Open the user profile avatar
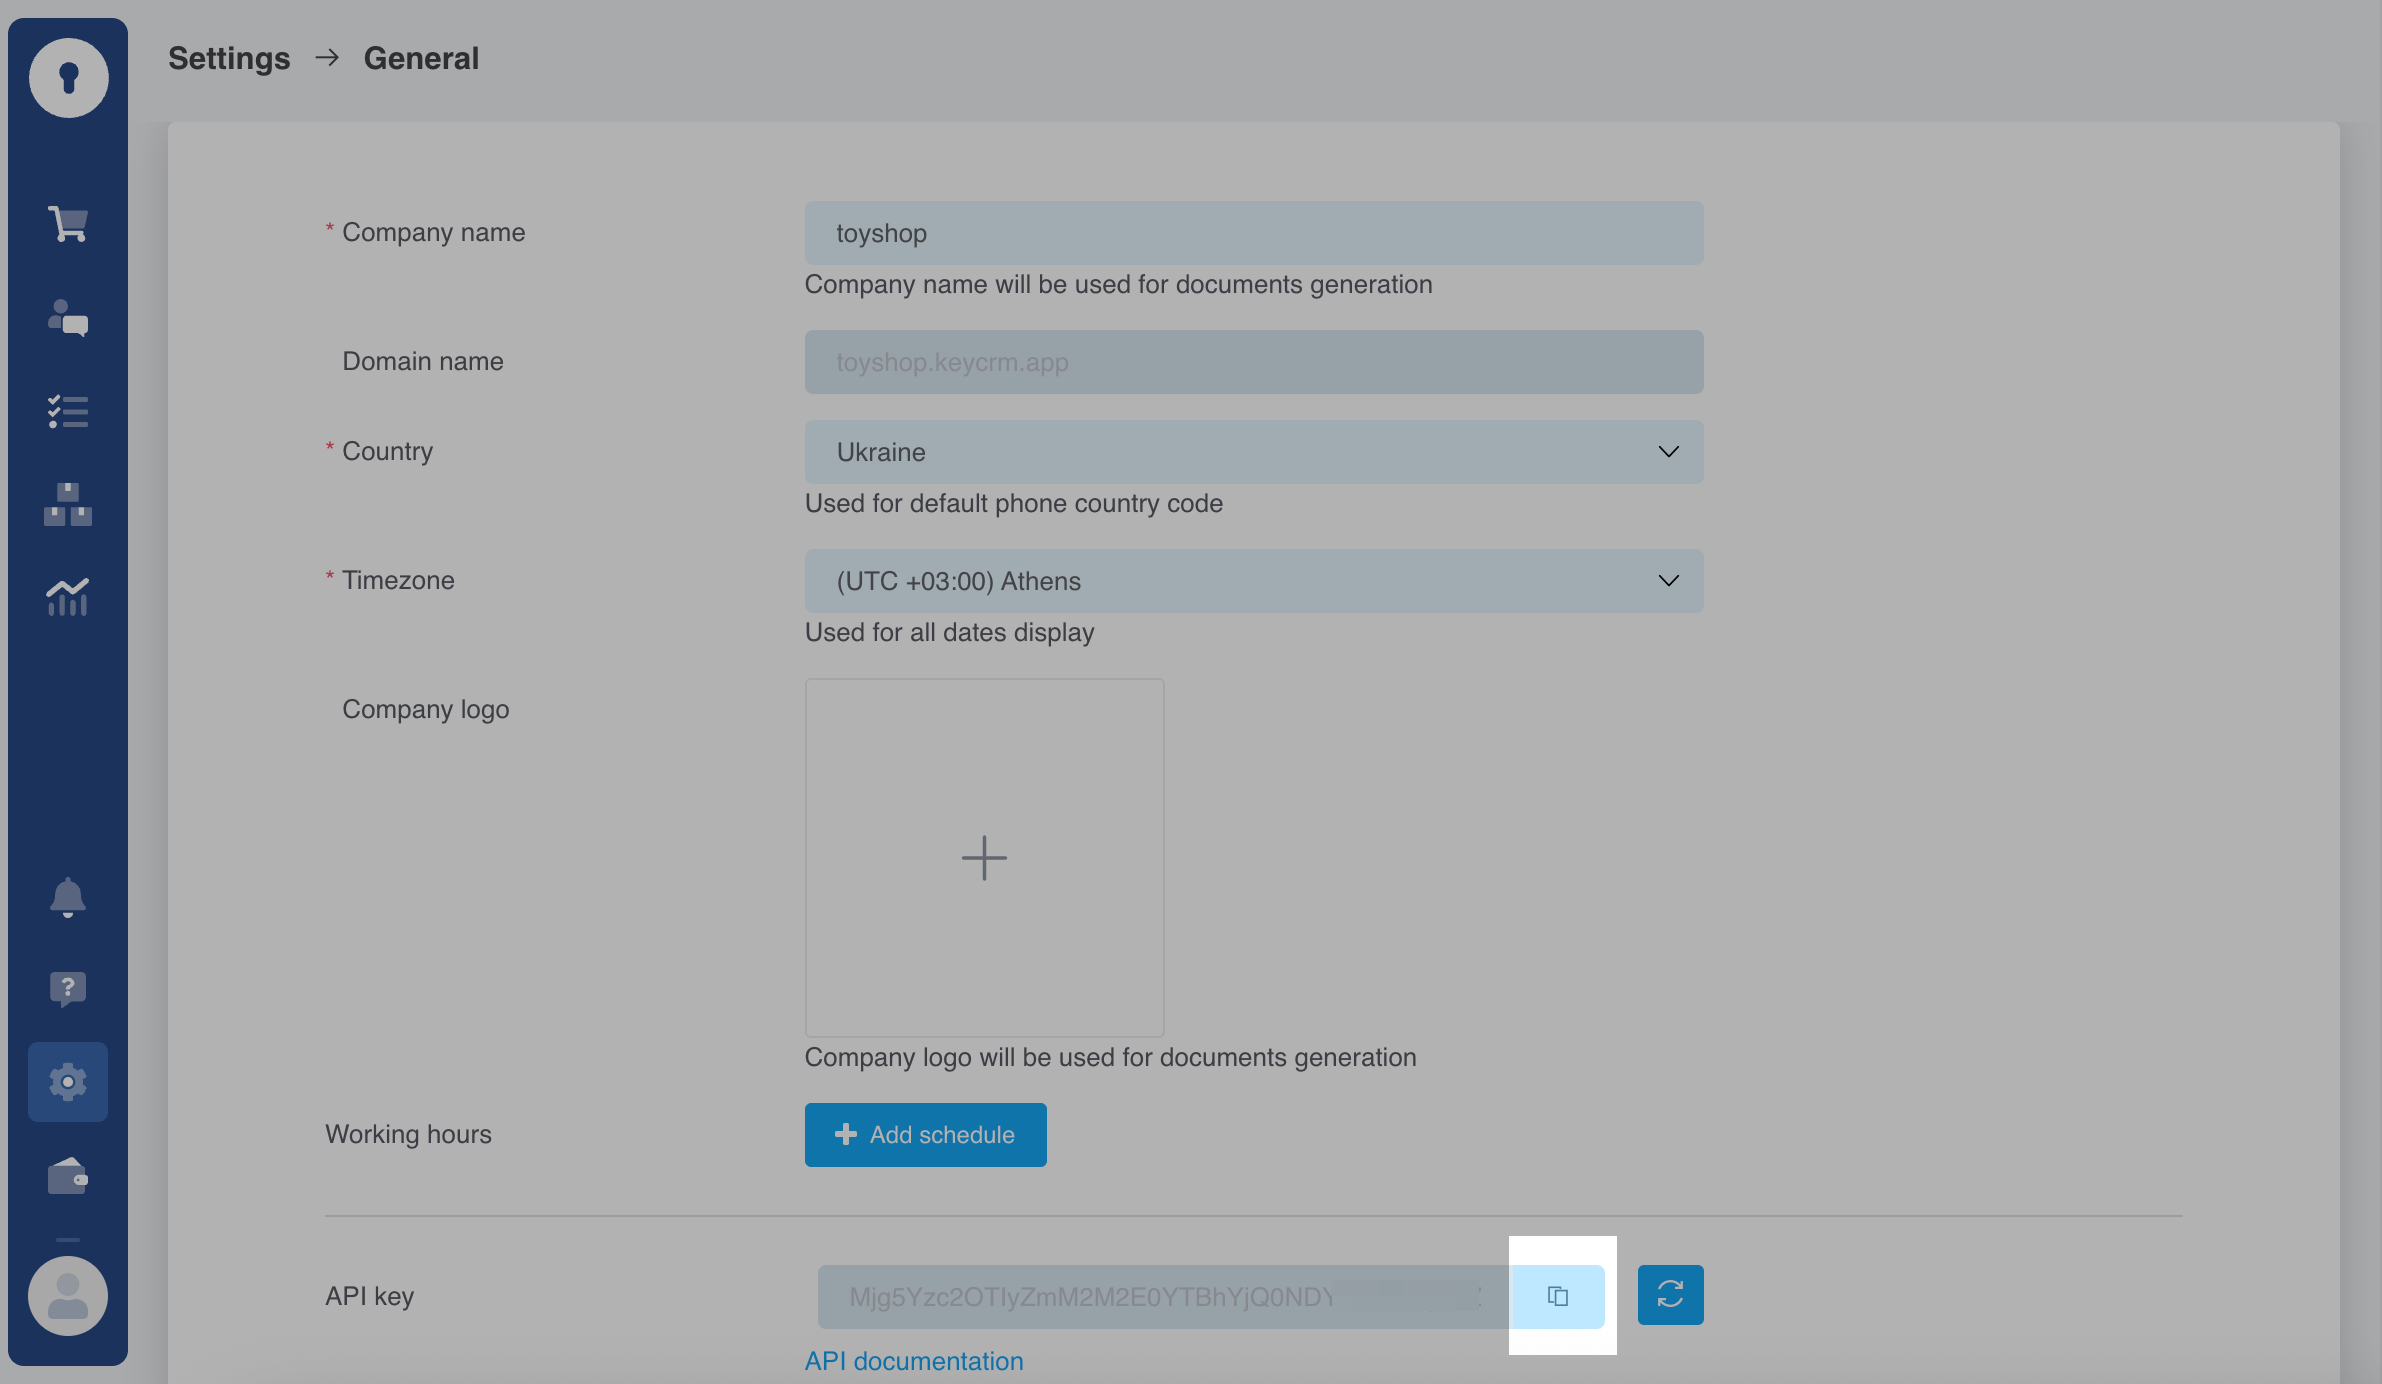Image resolution: width=2382 pixels, height=1384 pixels. click(68, 1296)
